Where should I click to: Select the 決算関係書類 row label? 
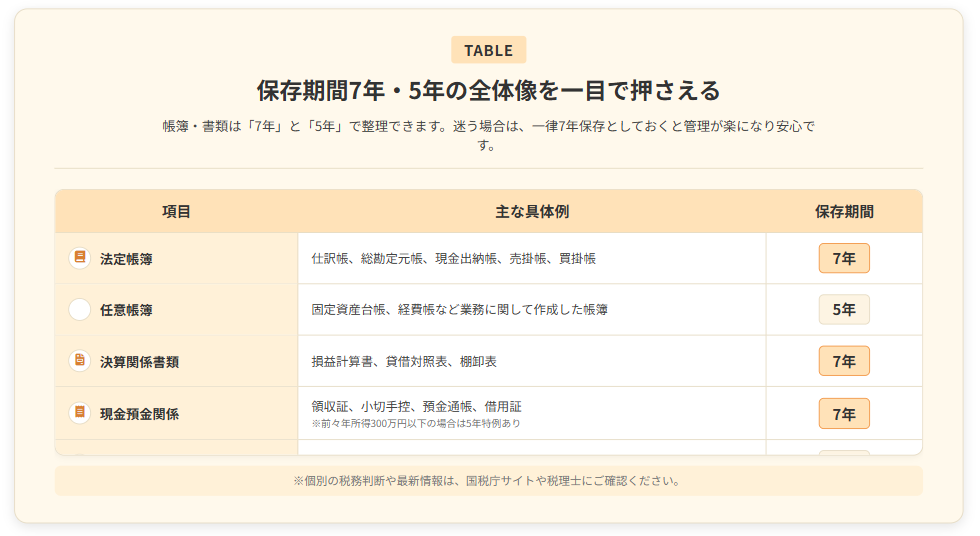coord(139,362)
